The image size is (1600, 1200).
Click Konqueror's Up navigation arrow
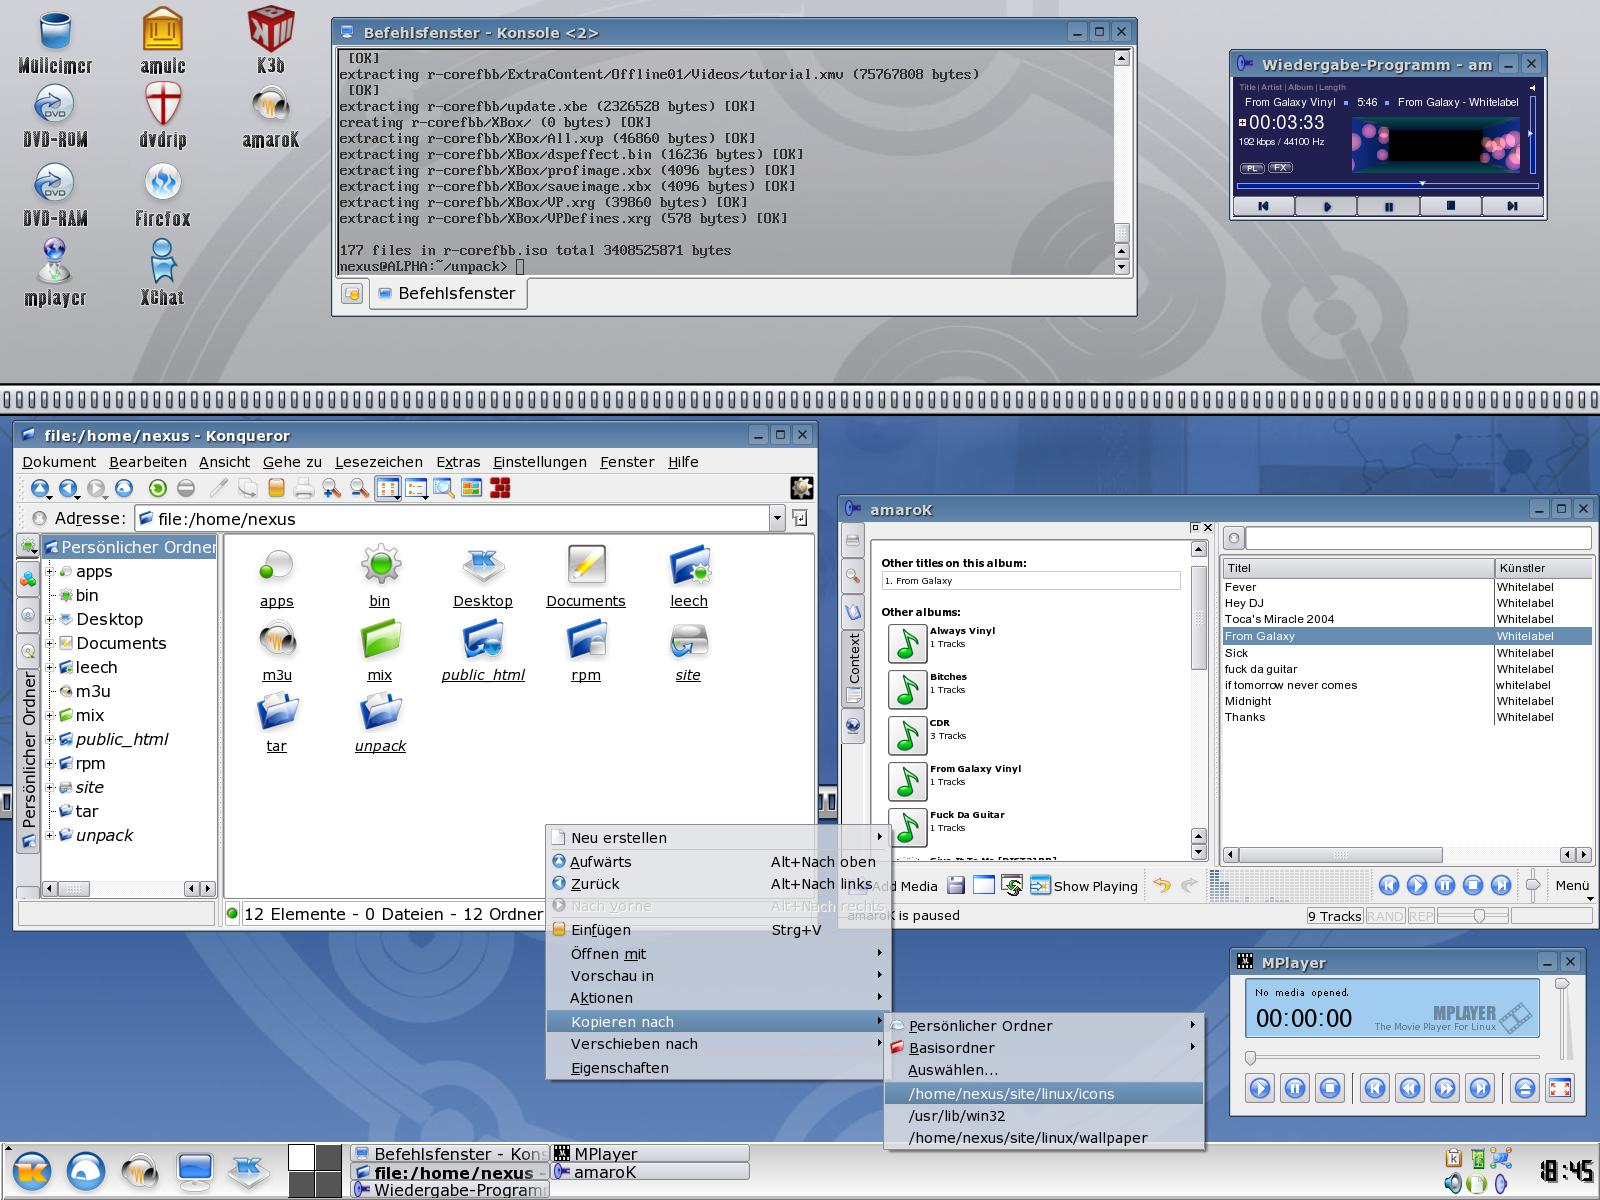pyautogui.click(x=40, y=488)
